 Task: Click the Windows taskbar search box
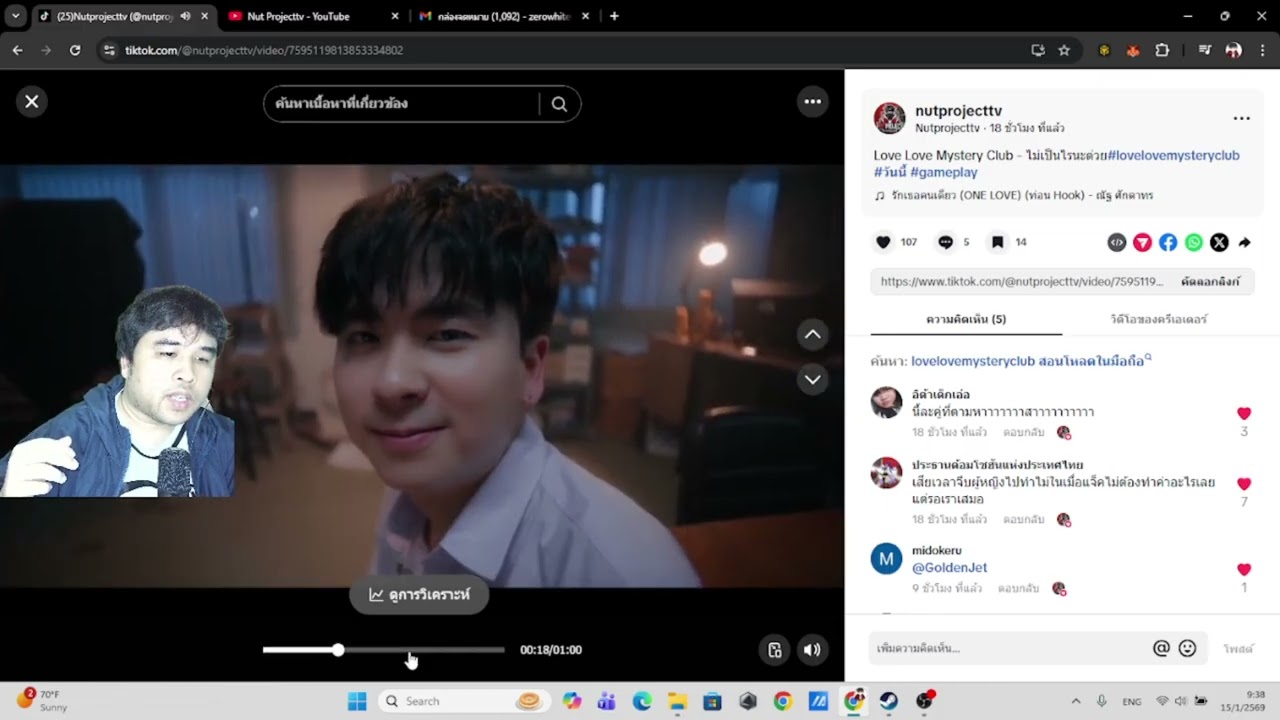pyautogui.click(x=463, y=701)
